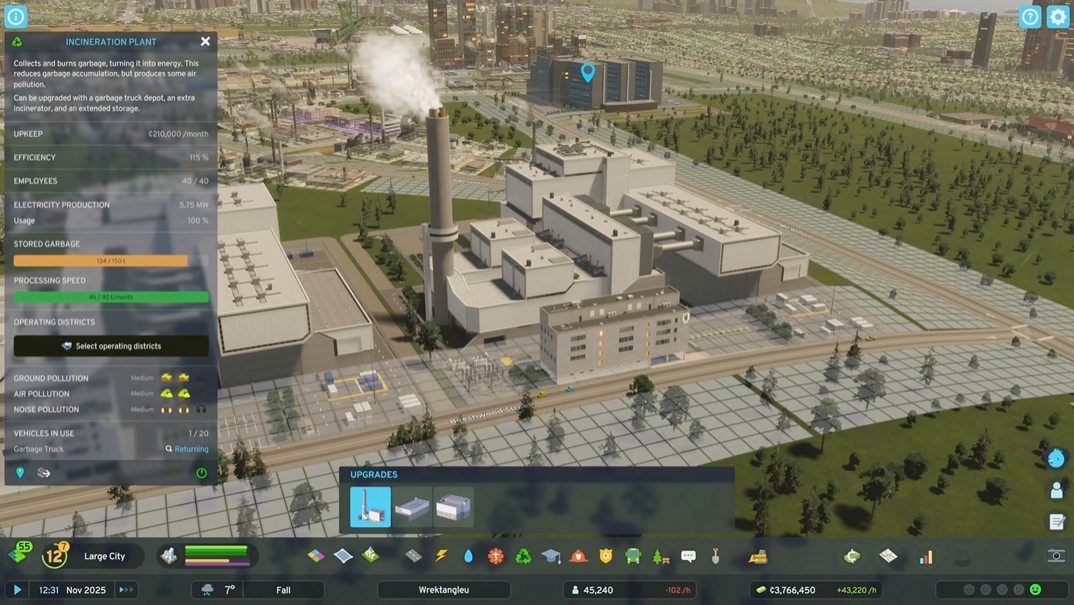1074x605 pixels.
Task: Open the help question mark button
Action: (1029, 16)
